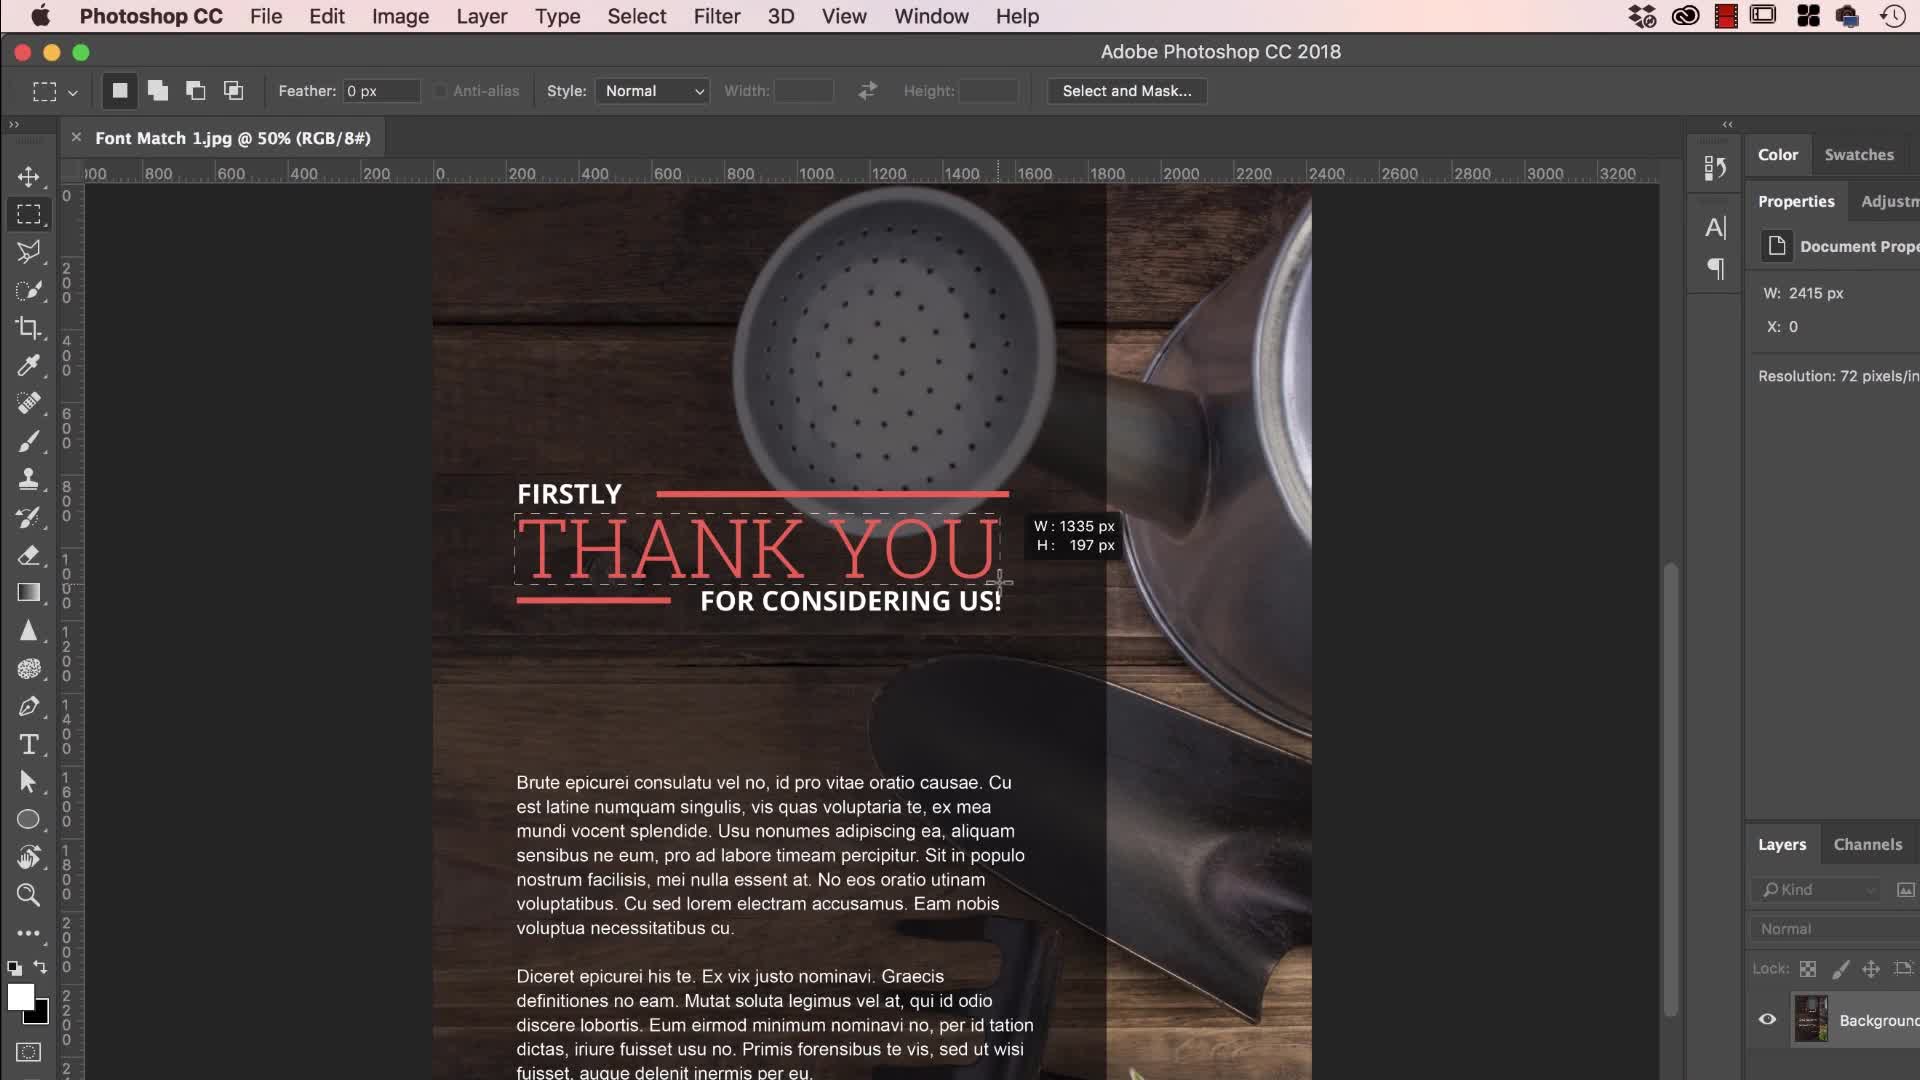Toggle Quick Mask mode
This screenshot has height=1080, width=1920.
click(x=28, y=1052)
